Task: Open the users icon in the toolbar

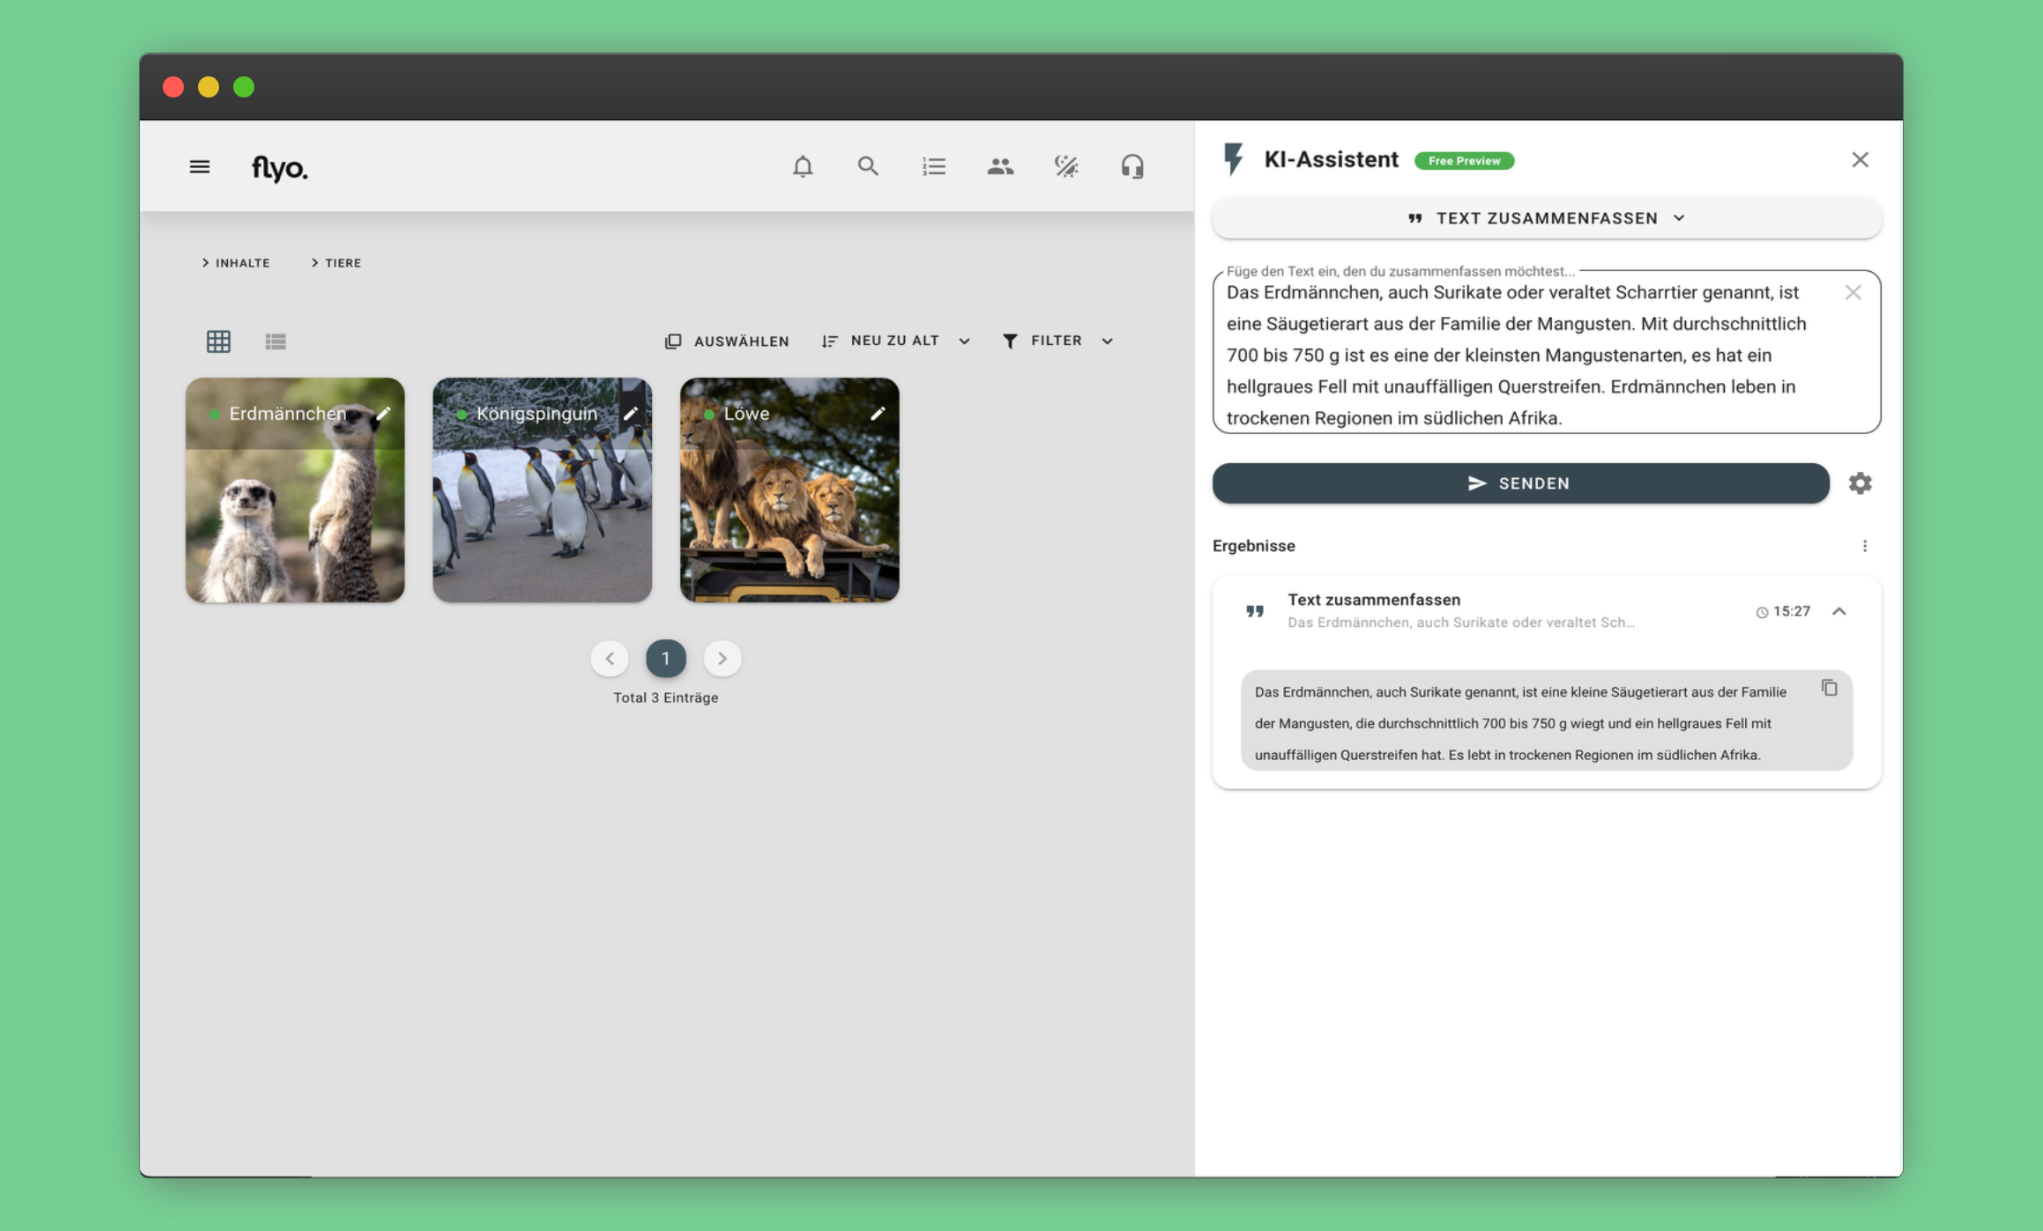Action: tap(1000, 166)
